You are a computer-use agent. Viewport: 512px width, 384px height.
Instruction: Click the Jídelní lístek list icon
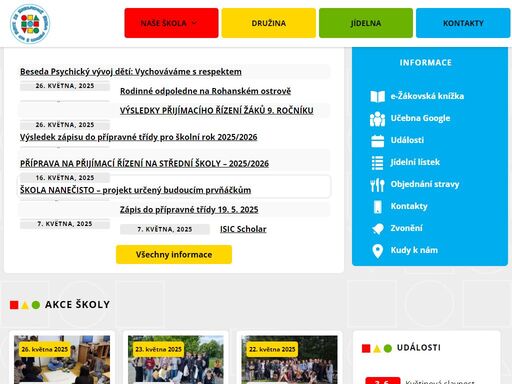(377, 163)
